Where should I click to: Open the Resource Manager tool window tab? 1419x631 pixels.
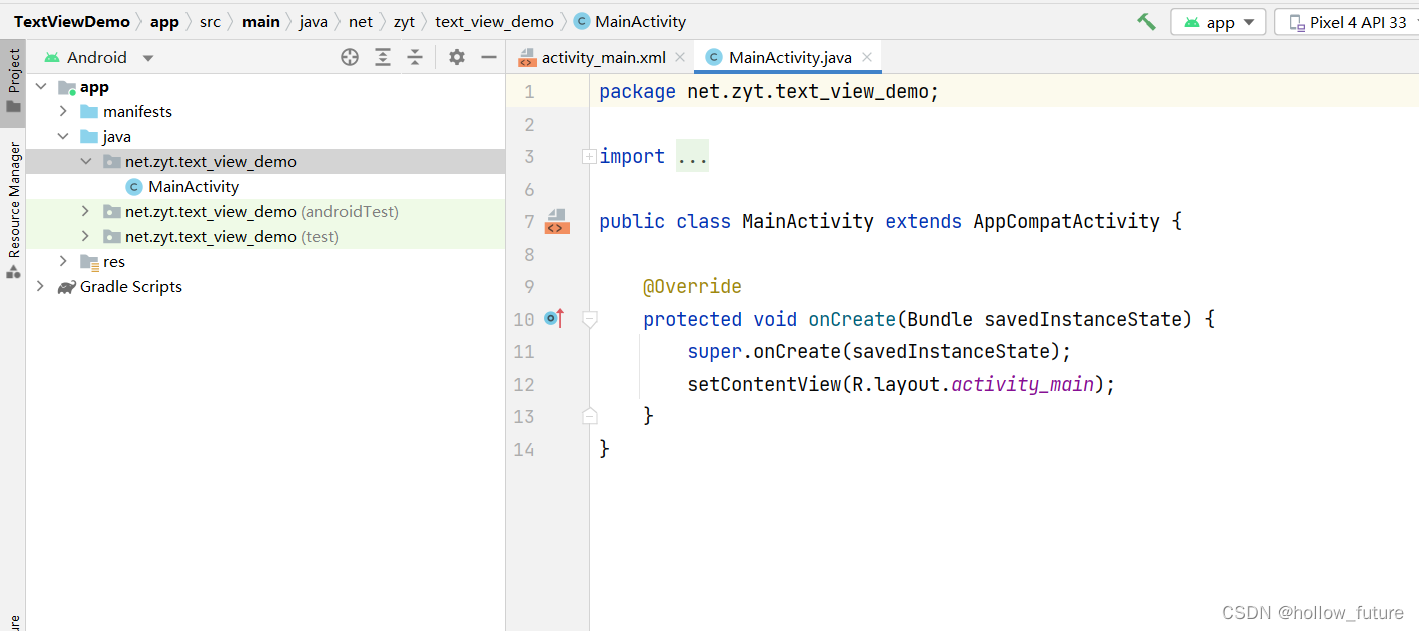13,210
